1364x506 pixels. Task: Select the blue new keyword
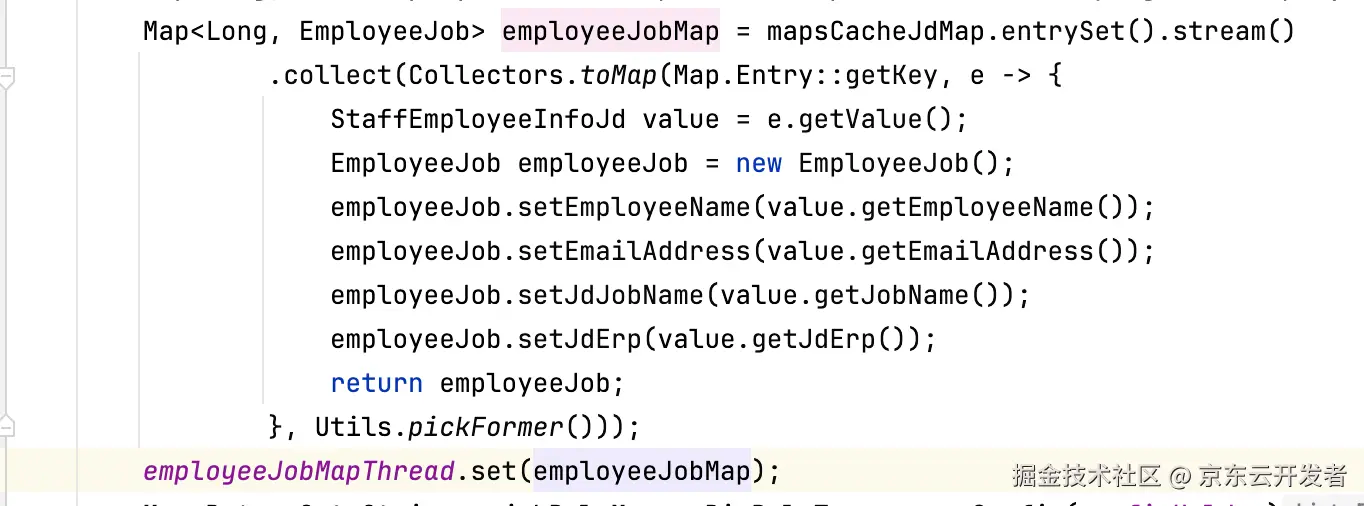pos(759,164)
